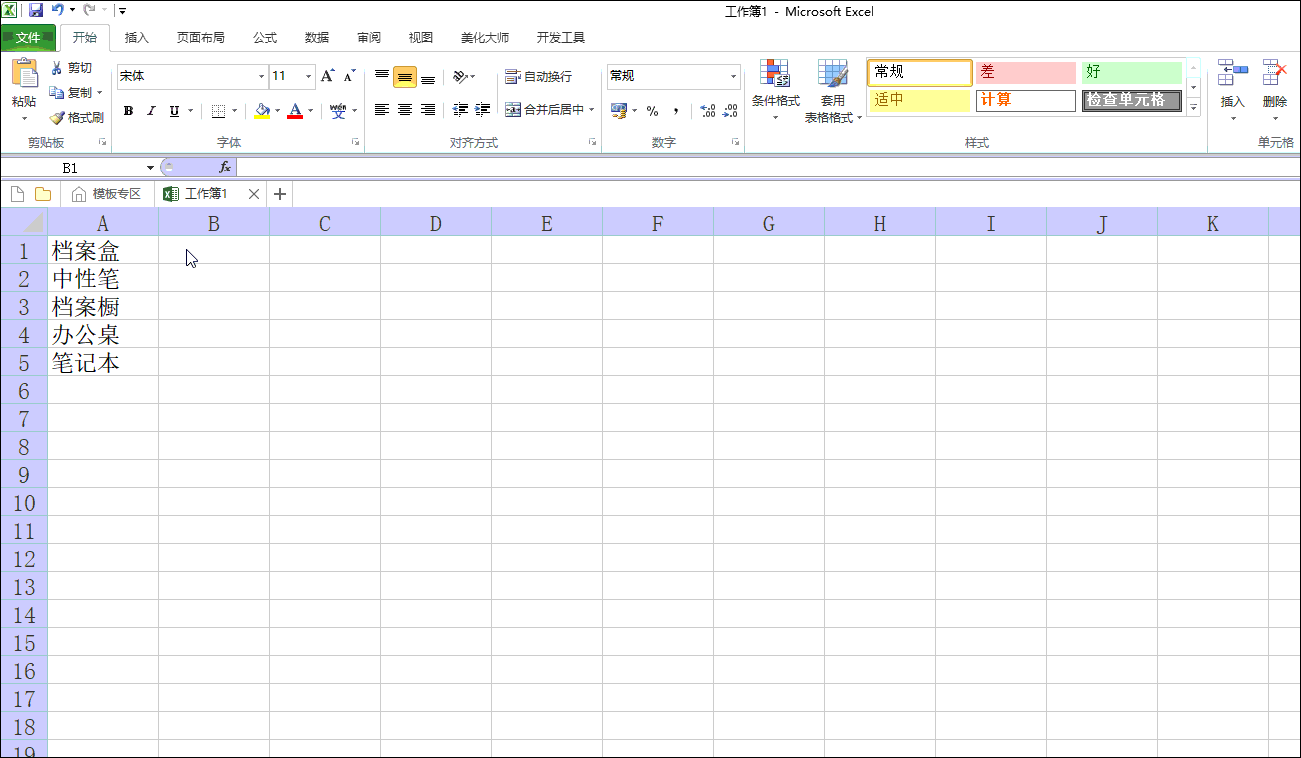Apply the Neutral (适中) cell style
The width and height of the screenshot is (1301, 758).
coord(919,101)
